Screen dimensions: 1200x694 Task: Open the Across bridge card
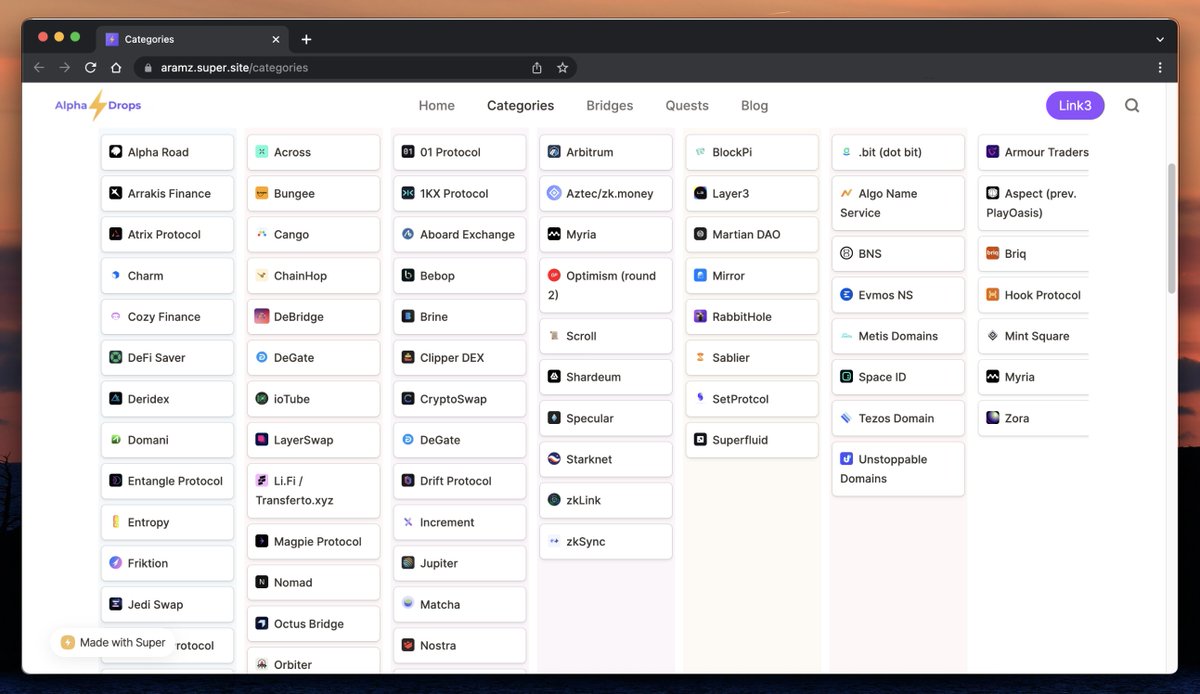tap(313, 152)
